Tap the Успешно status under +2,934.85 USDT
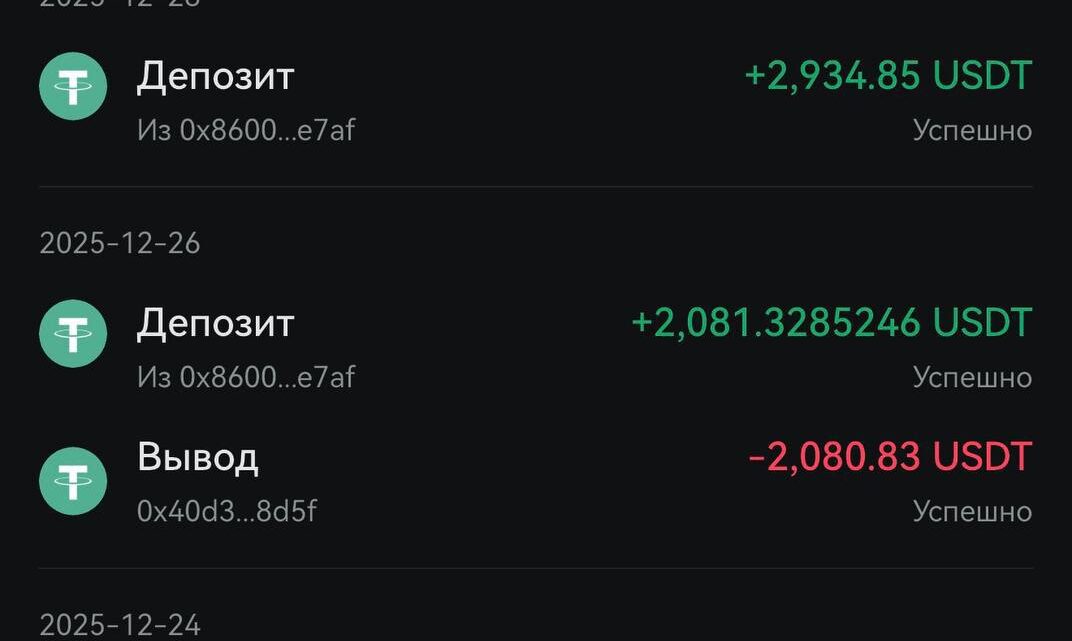This screenshot has height=641, width=1072. click(x=971, y=130)
